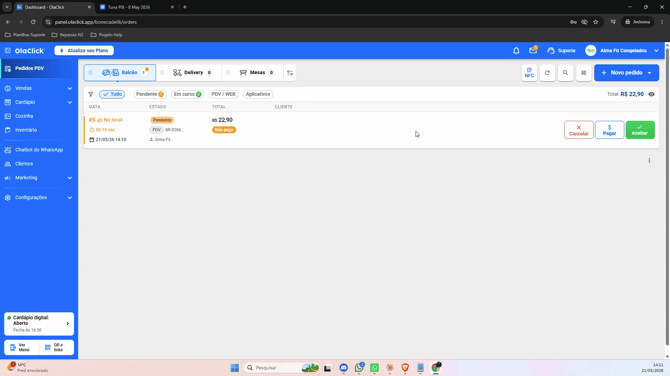Click the filter funnel icon
The height and width of the screenshot is (376, 670).
coord(91,94)
